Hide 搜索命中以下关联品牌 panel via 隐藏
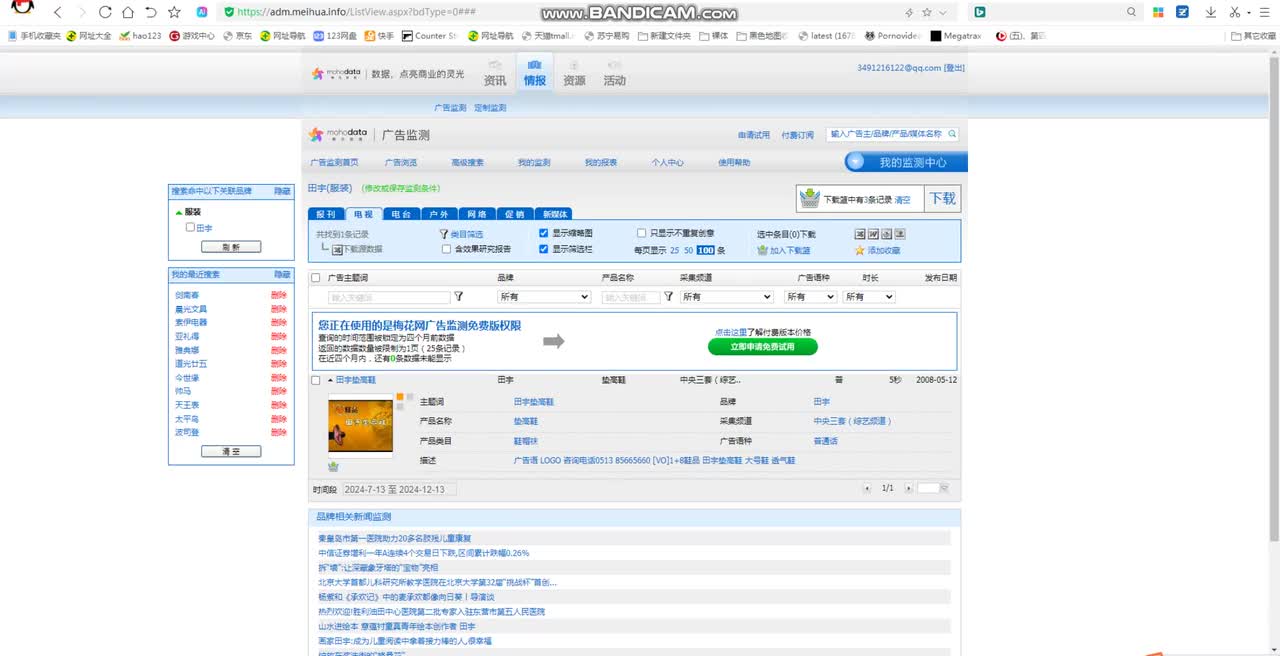Viewport: 1280px width, 656px height. [x=283, y=190]
